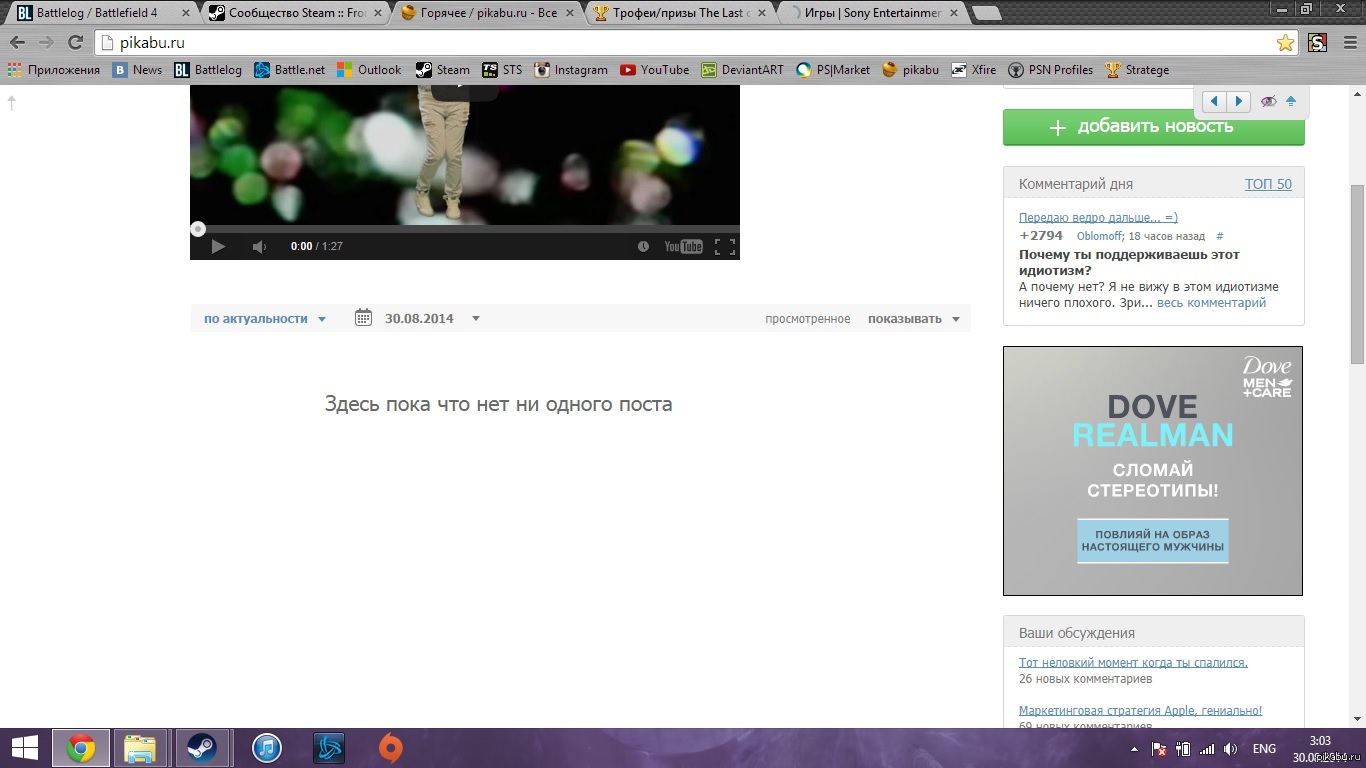Open Steam from taskbar
Viewport: 1366px width, 768px height.
coord(203,748)
